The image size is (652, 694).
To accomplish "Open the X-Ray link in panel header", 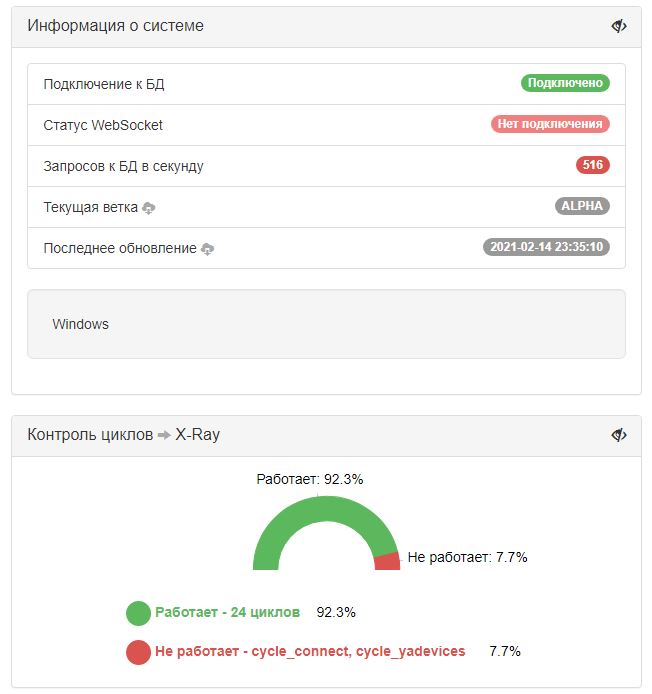I will tap(198, 435).
